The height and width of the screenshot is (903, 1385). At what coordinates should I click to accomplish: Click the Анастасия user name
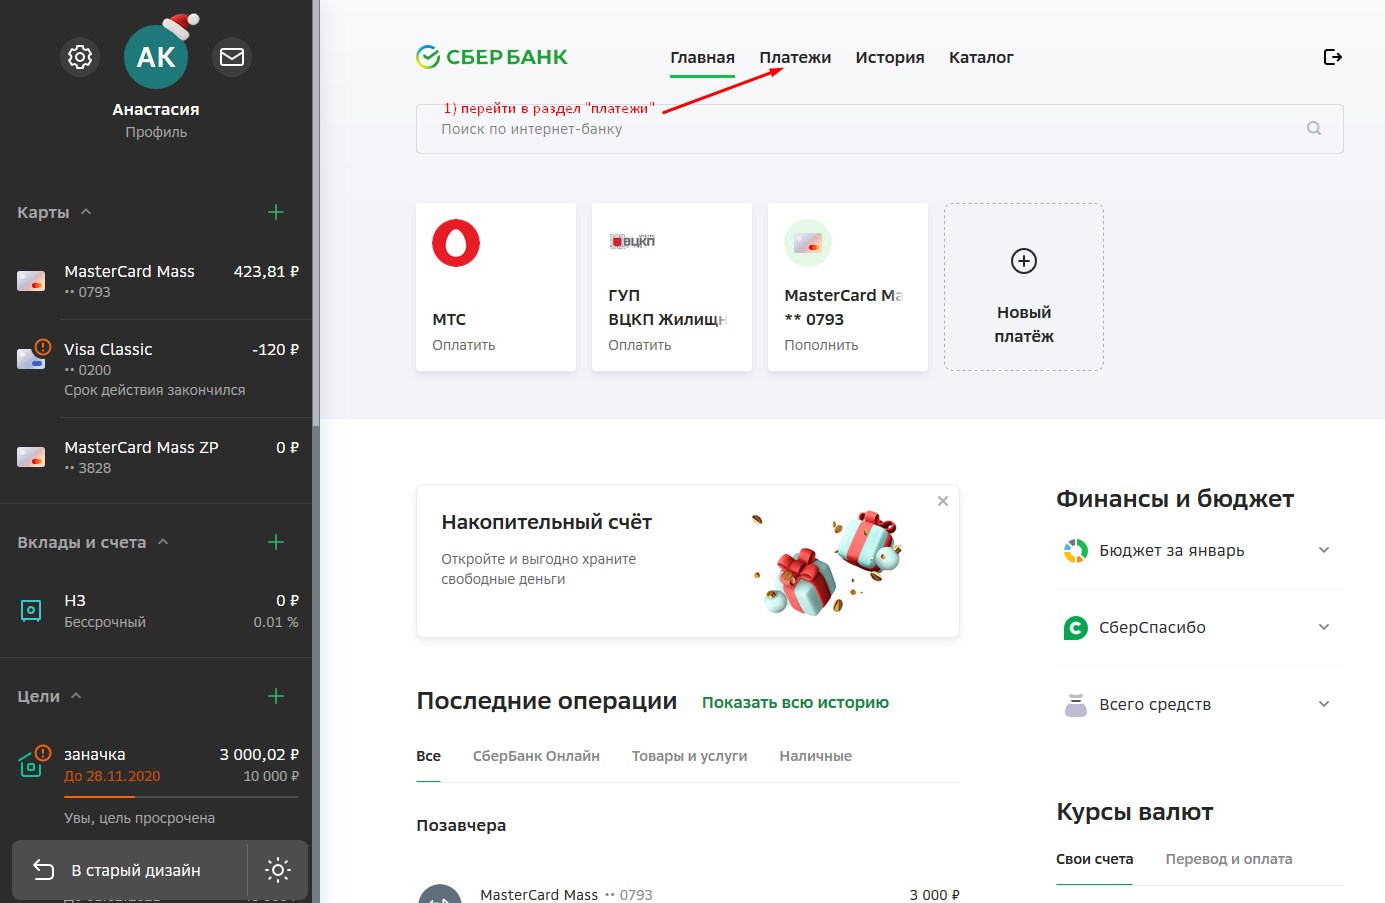[156, 109]
